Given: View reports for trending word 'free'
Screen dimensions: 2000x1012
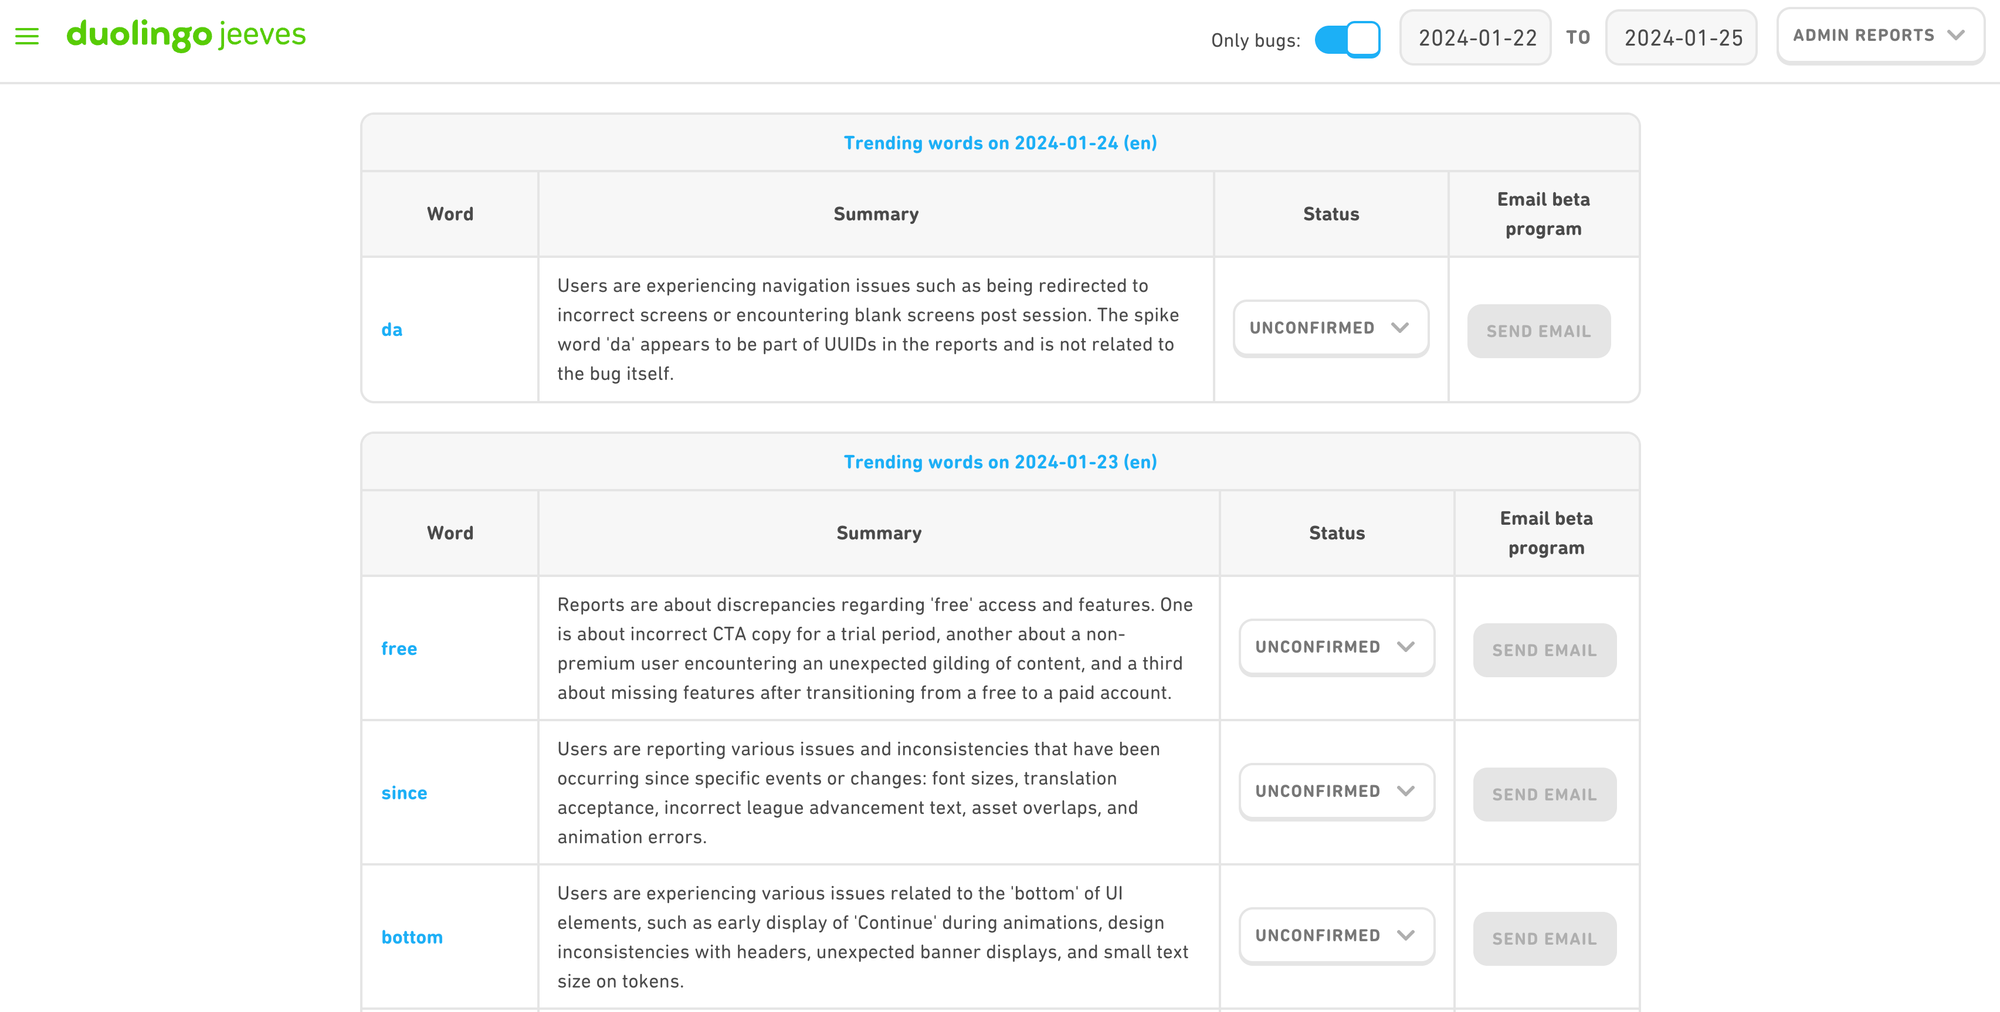Looking at the screenshot, I should point(399,648).
